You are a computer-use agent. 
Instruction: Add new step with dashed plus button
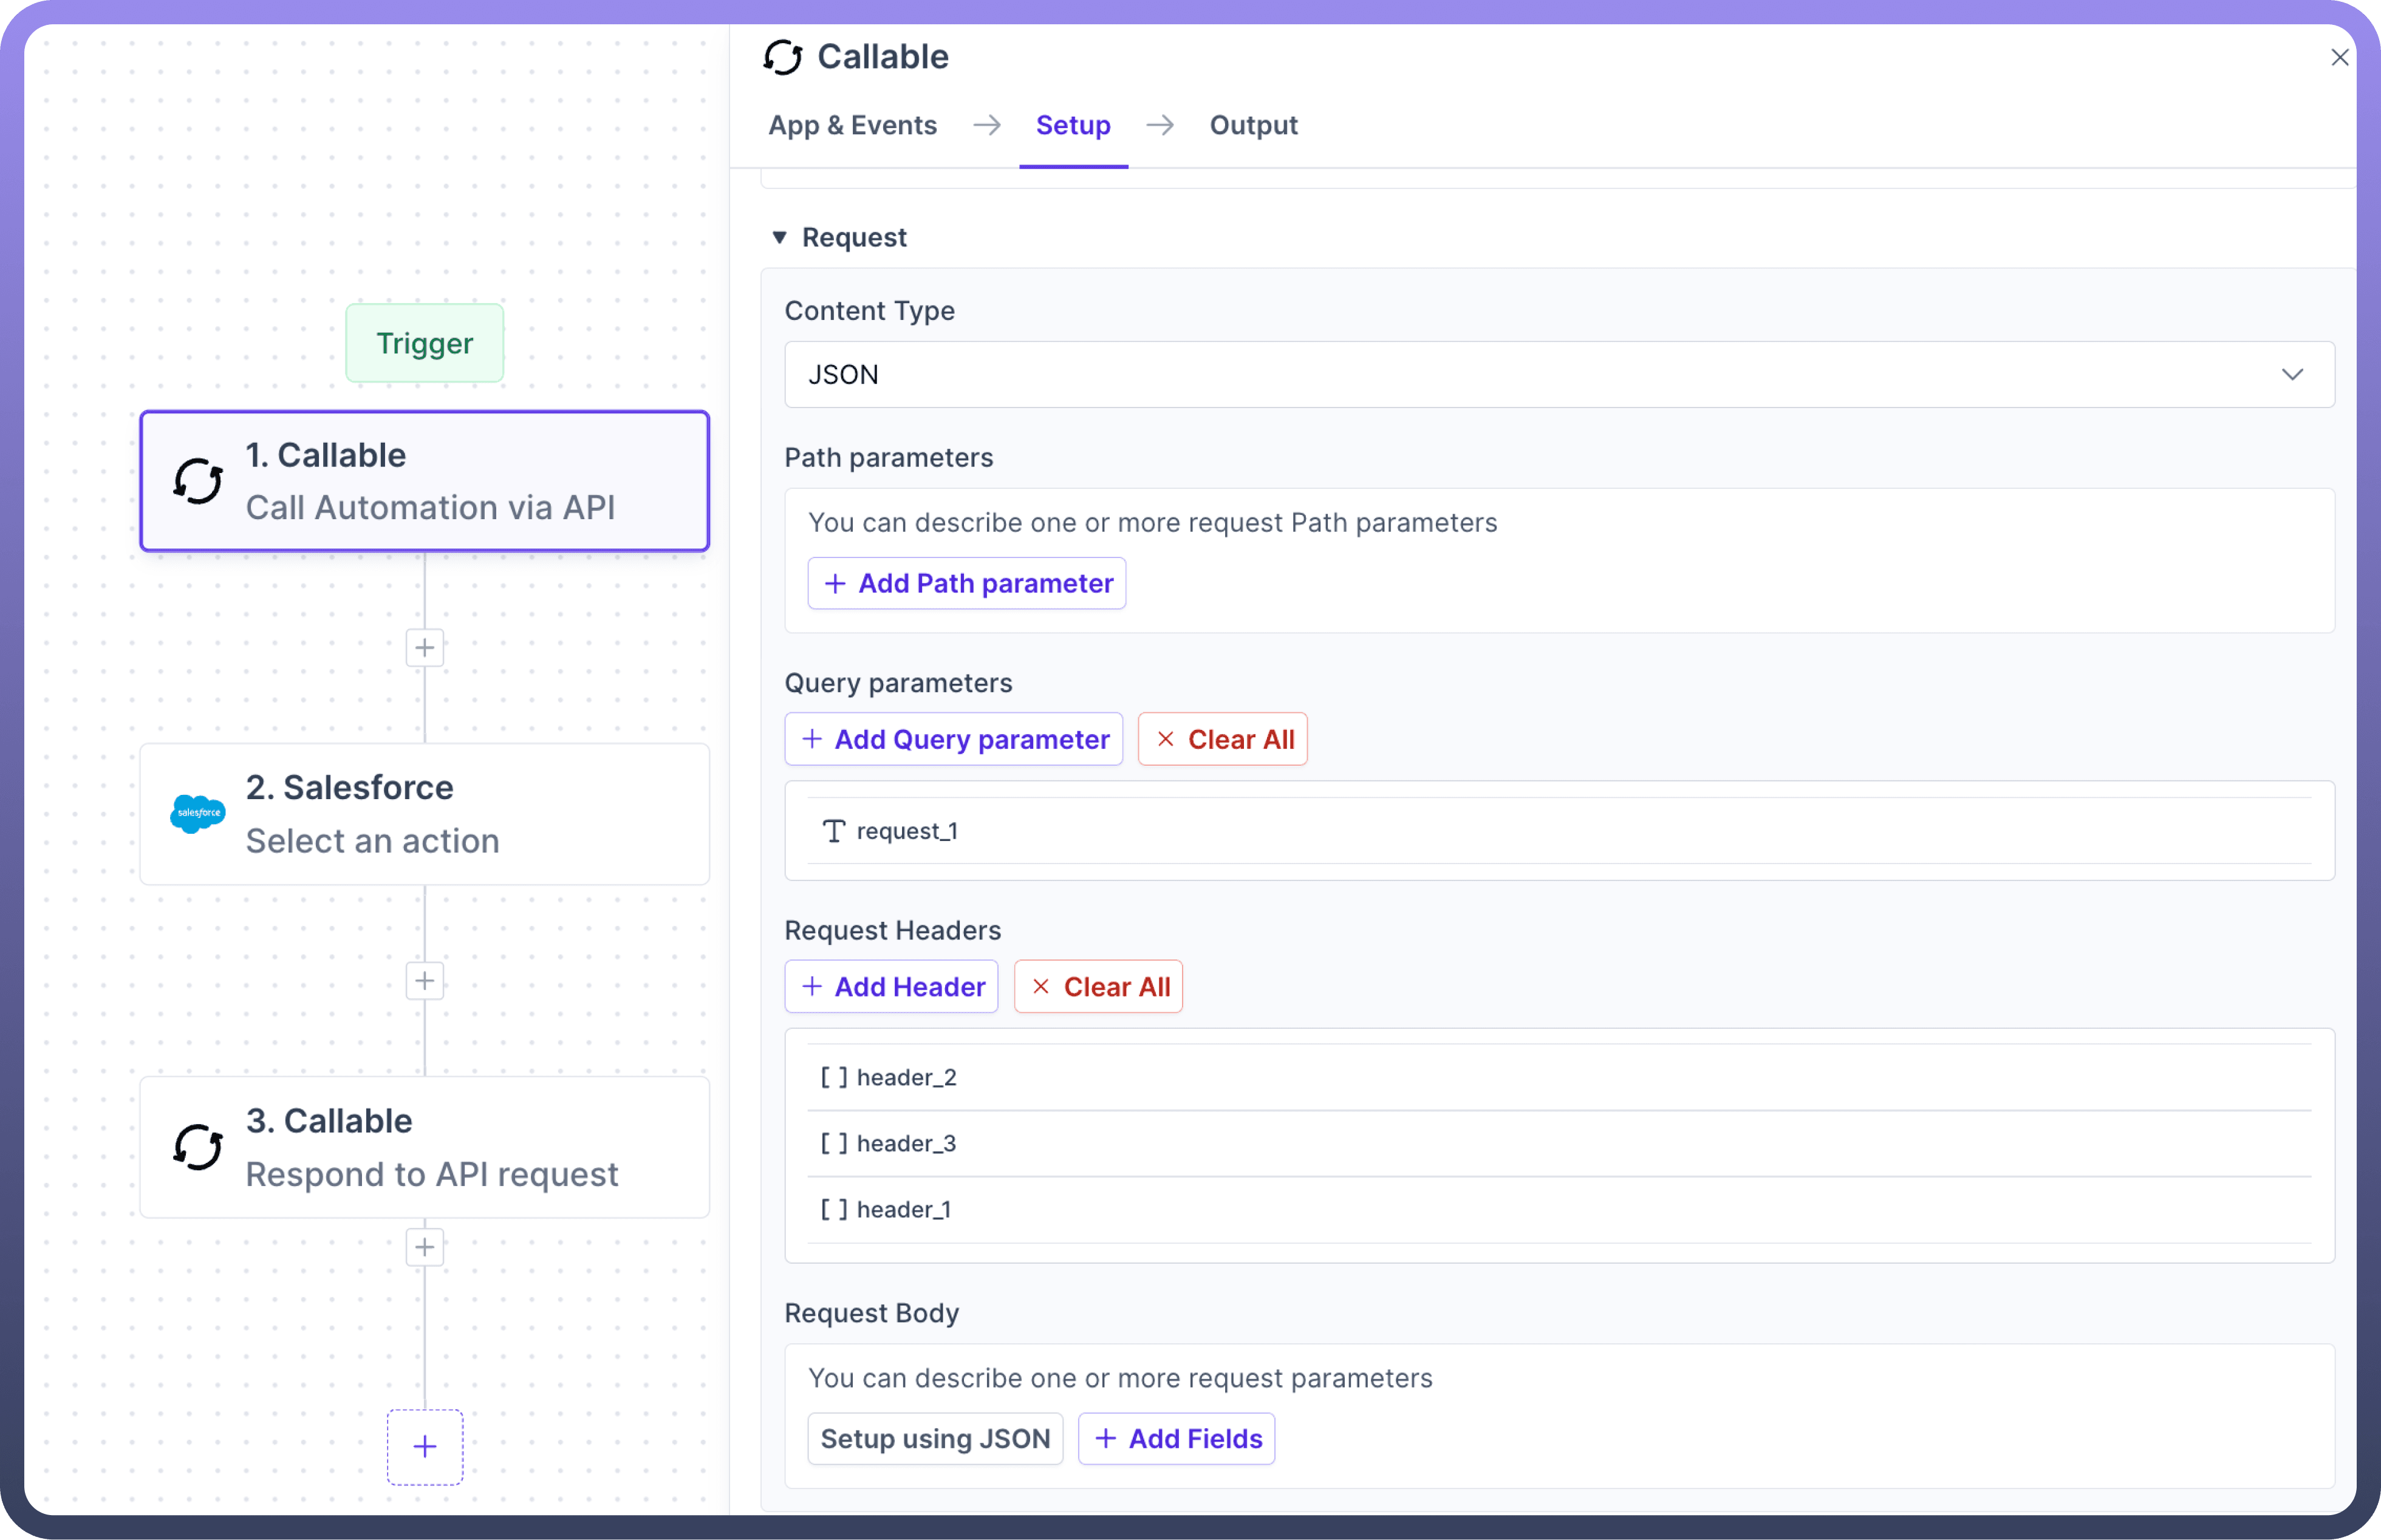pos(425,1446)
